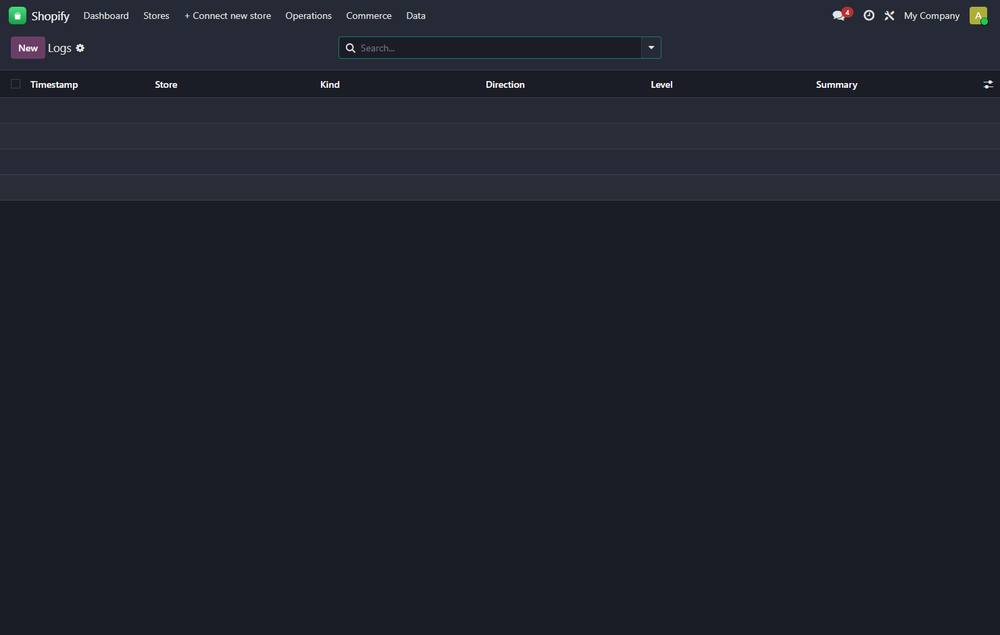This screenshot has height=635, width=1000.
Task: Open the Data menu
Action: pyautogui.click(x=416, y=15)
